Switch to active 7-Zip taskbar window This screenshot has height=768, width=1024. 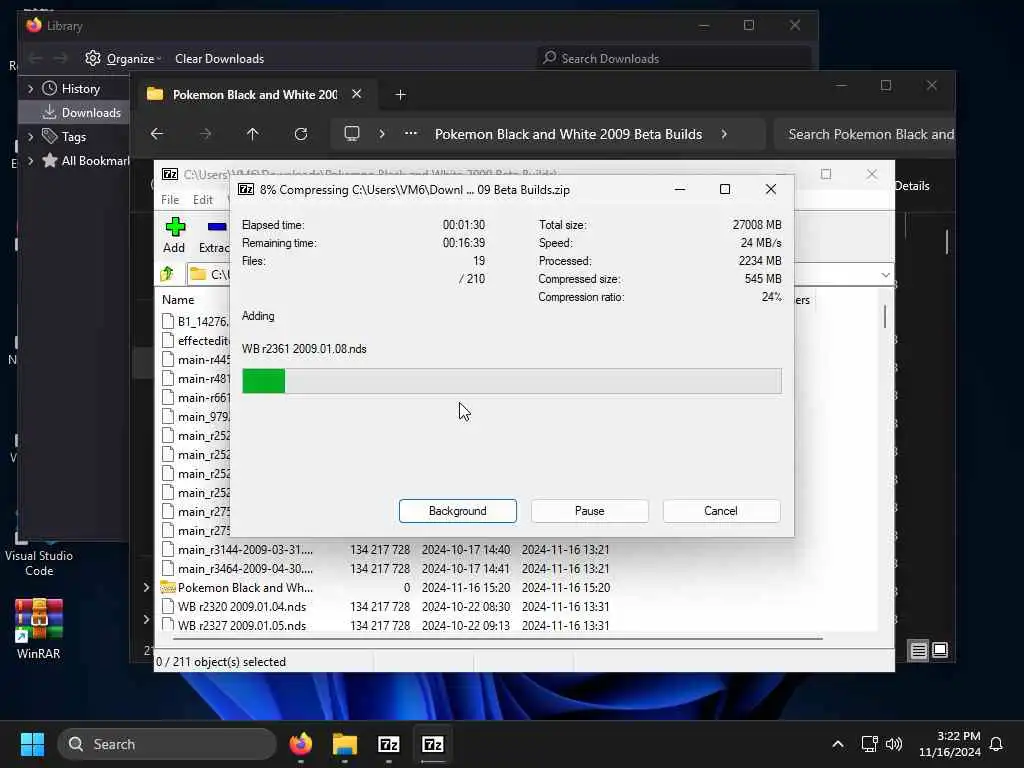coord(432,744)
